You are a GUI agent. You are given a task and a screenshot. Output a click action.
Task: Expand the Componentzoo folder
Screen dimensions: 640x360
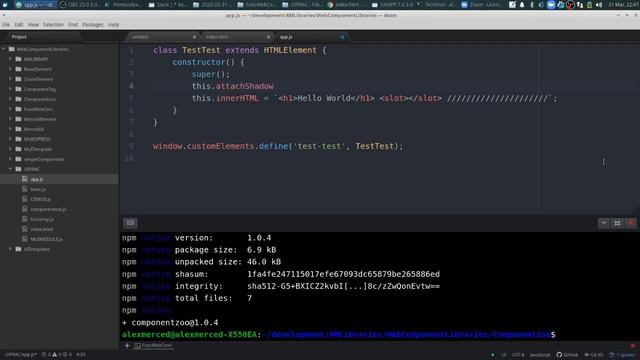(11, 99)
